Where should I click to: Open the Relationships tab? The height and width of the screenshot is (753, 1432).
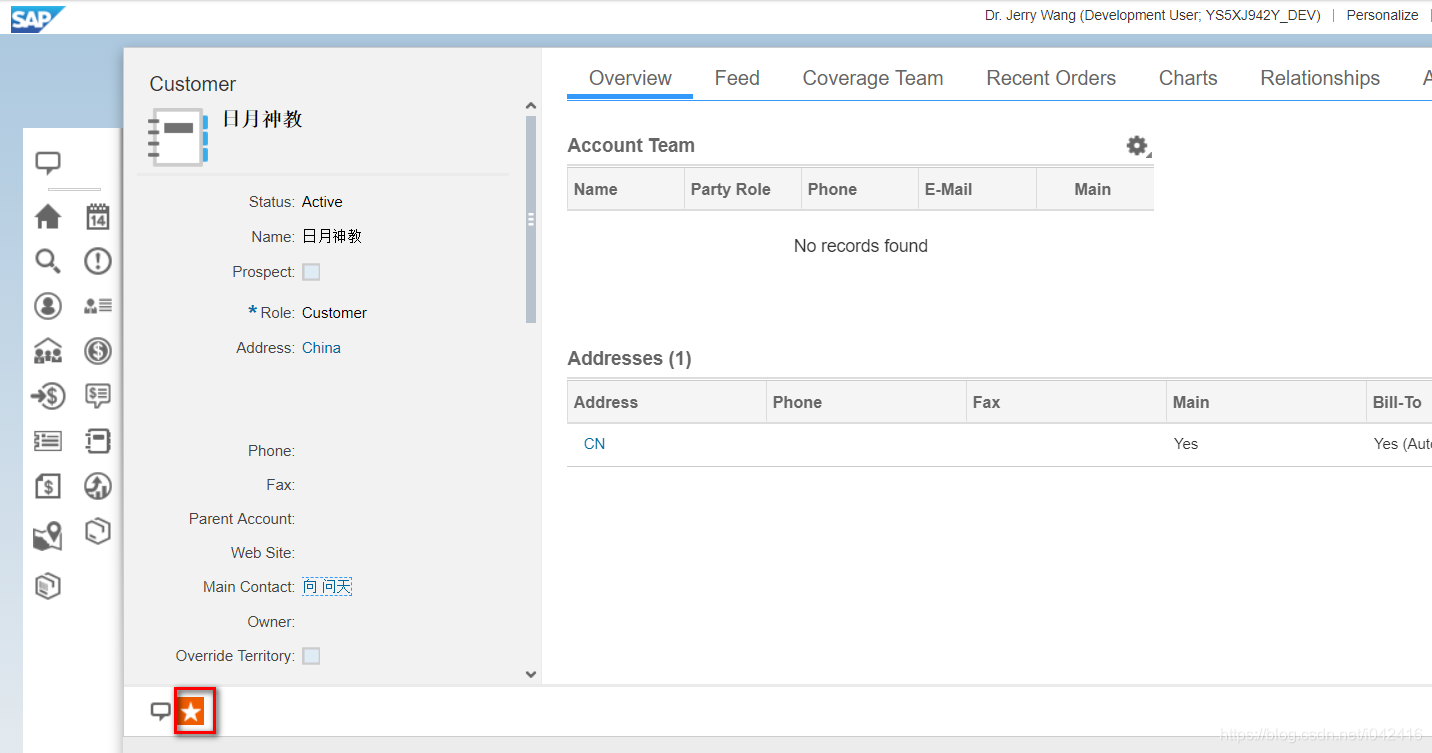click(1320, 78)
